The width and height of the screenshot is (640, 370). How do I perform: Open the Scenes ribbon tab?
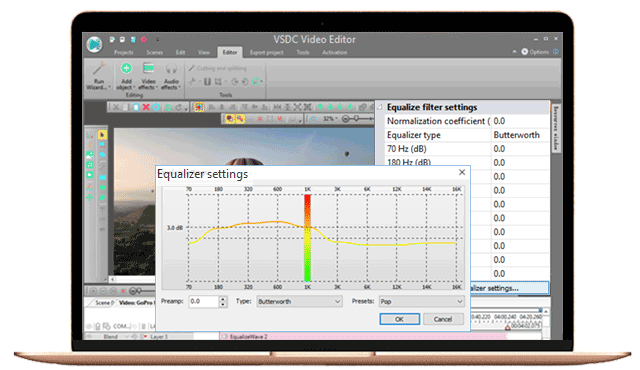pos(154,52)
